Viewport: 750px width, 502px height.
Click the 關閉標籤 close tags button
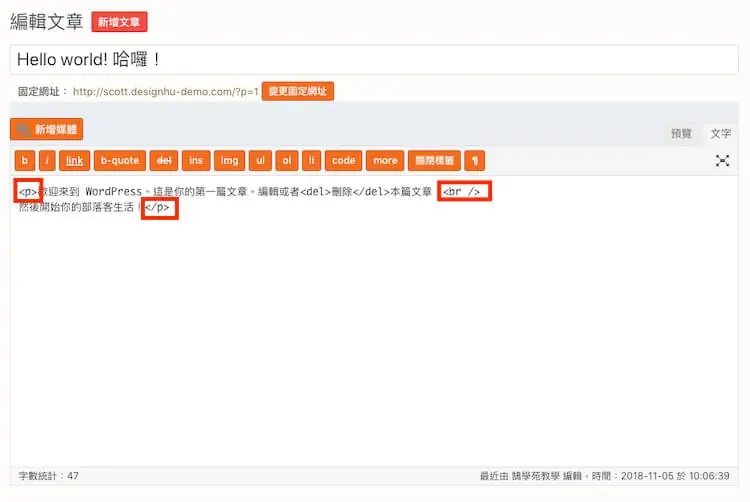[434, 161]
